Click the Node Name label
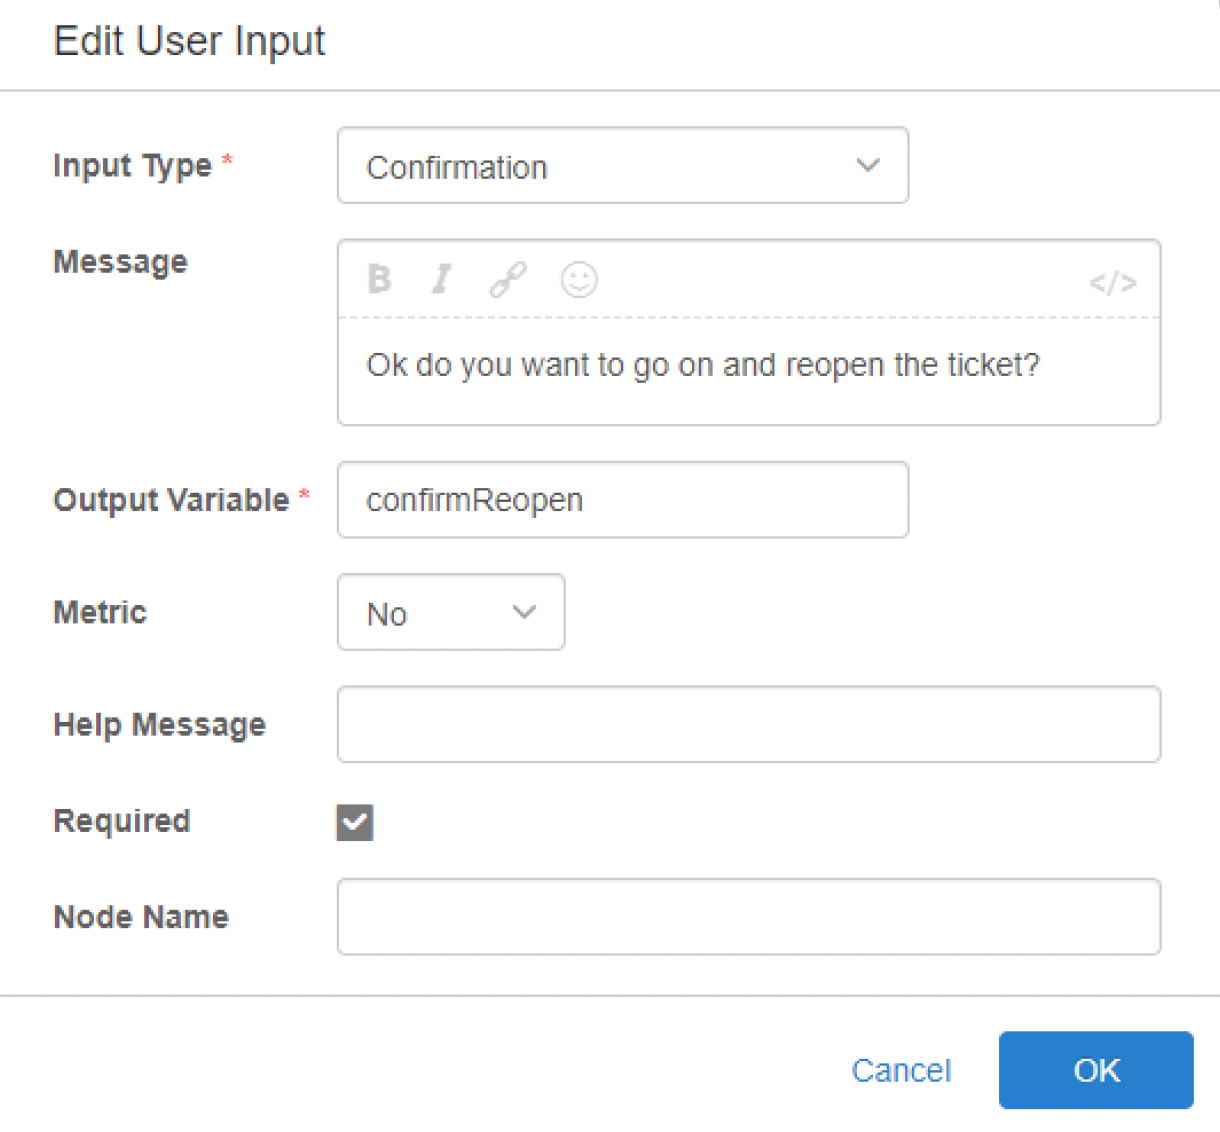The image size is (1220, 1132). pos(141,917)
